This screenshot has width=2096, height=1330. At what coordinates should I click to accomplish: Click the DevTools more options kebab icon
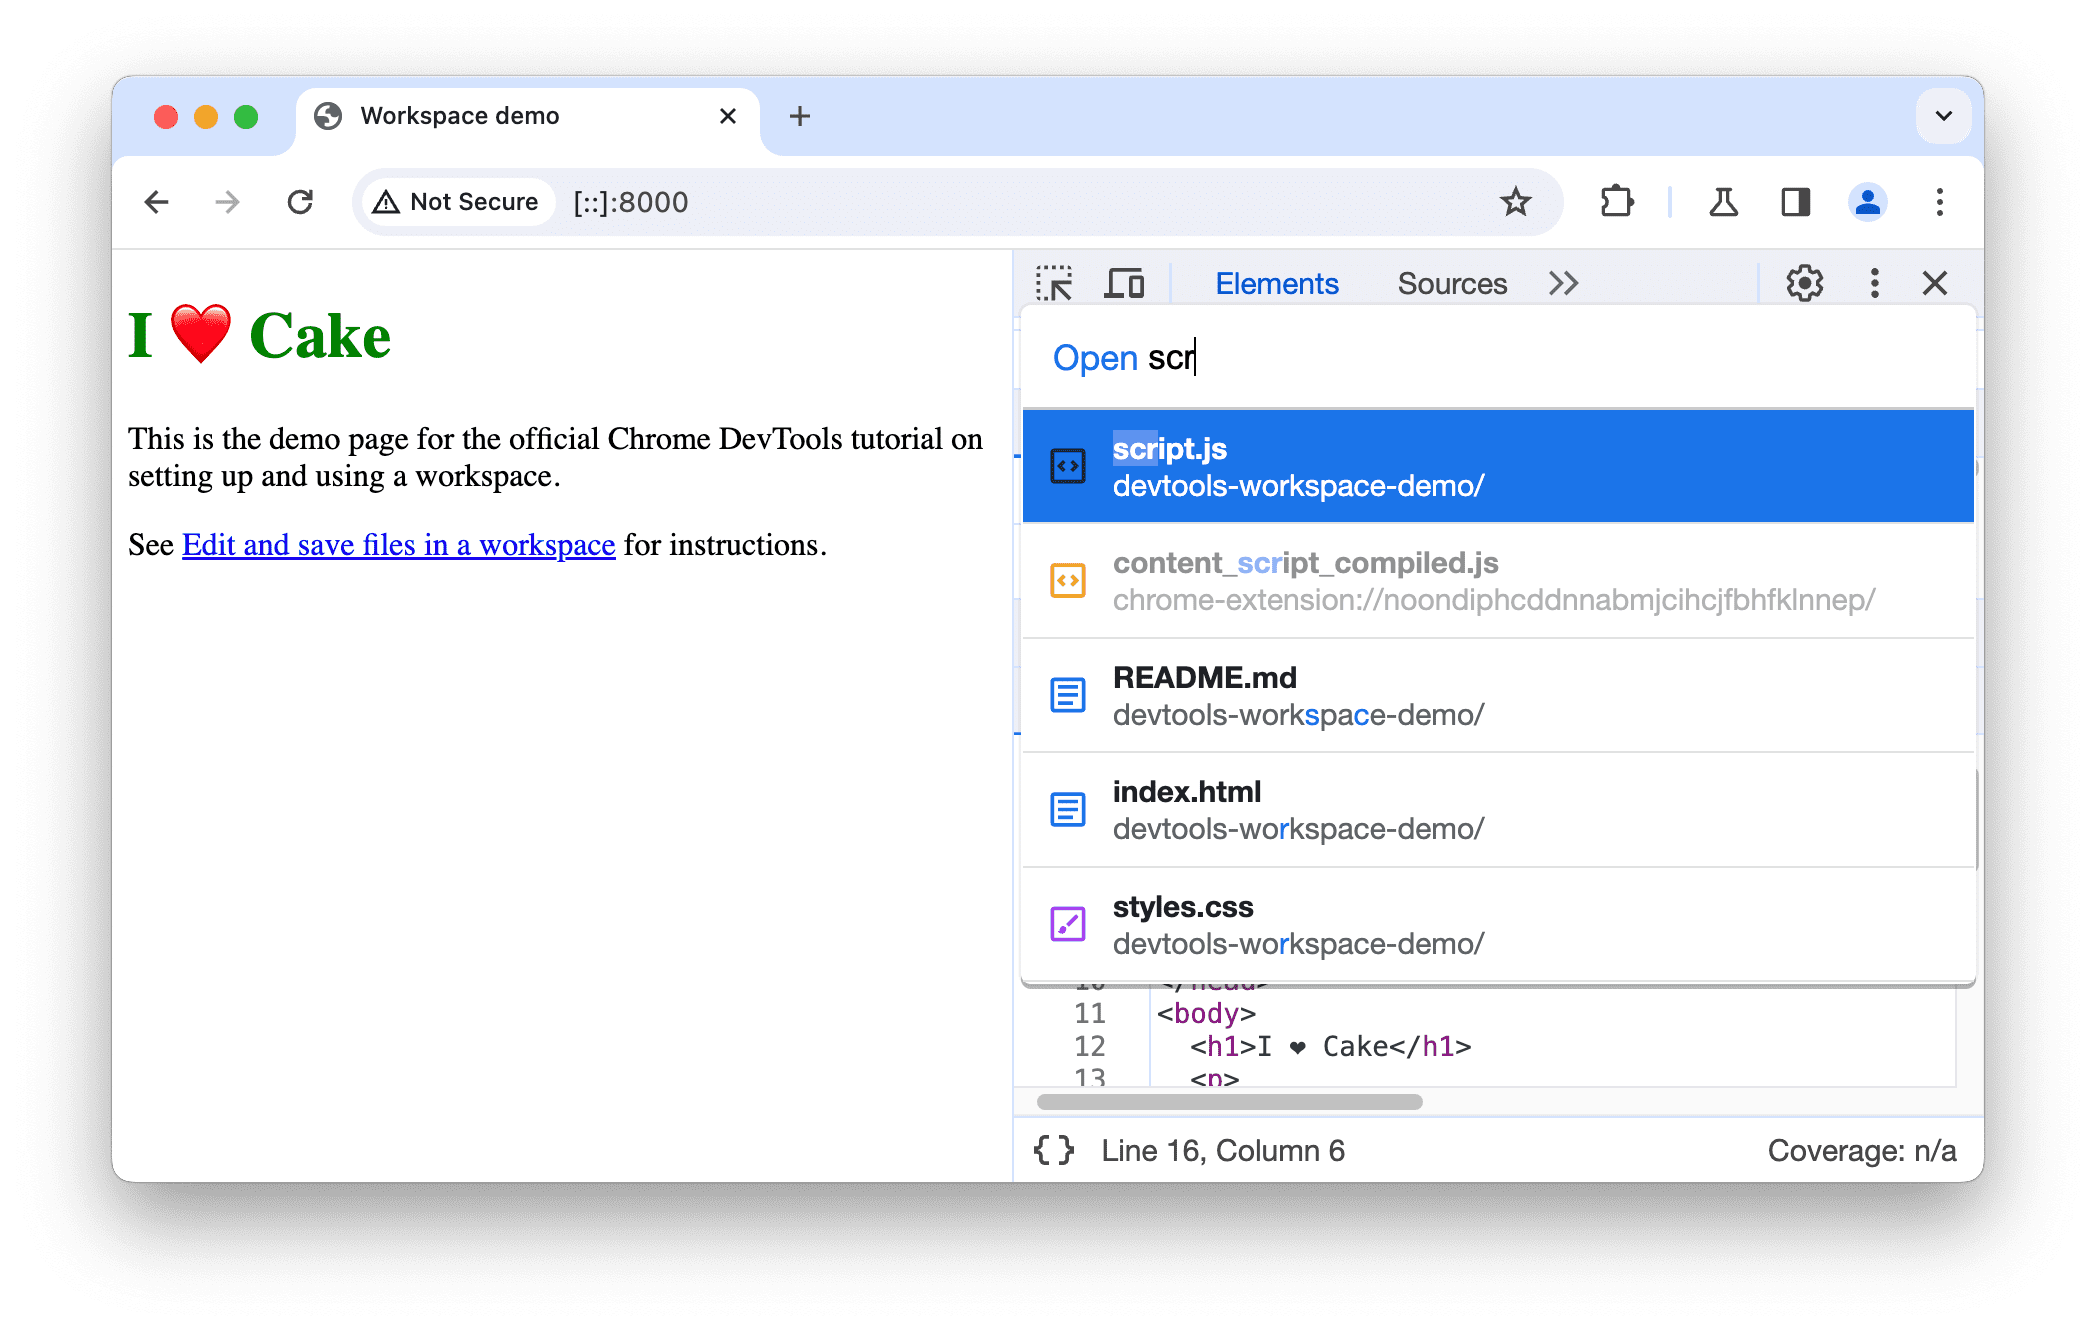(1871, 284)
